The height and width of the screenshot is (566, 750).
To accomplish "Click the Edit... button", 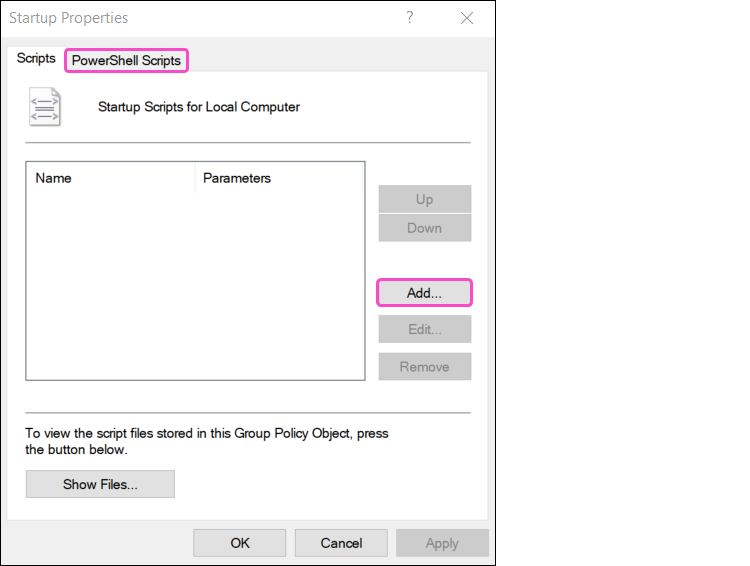I will click(424, 329).
